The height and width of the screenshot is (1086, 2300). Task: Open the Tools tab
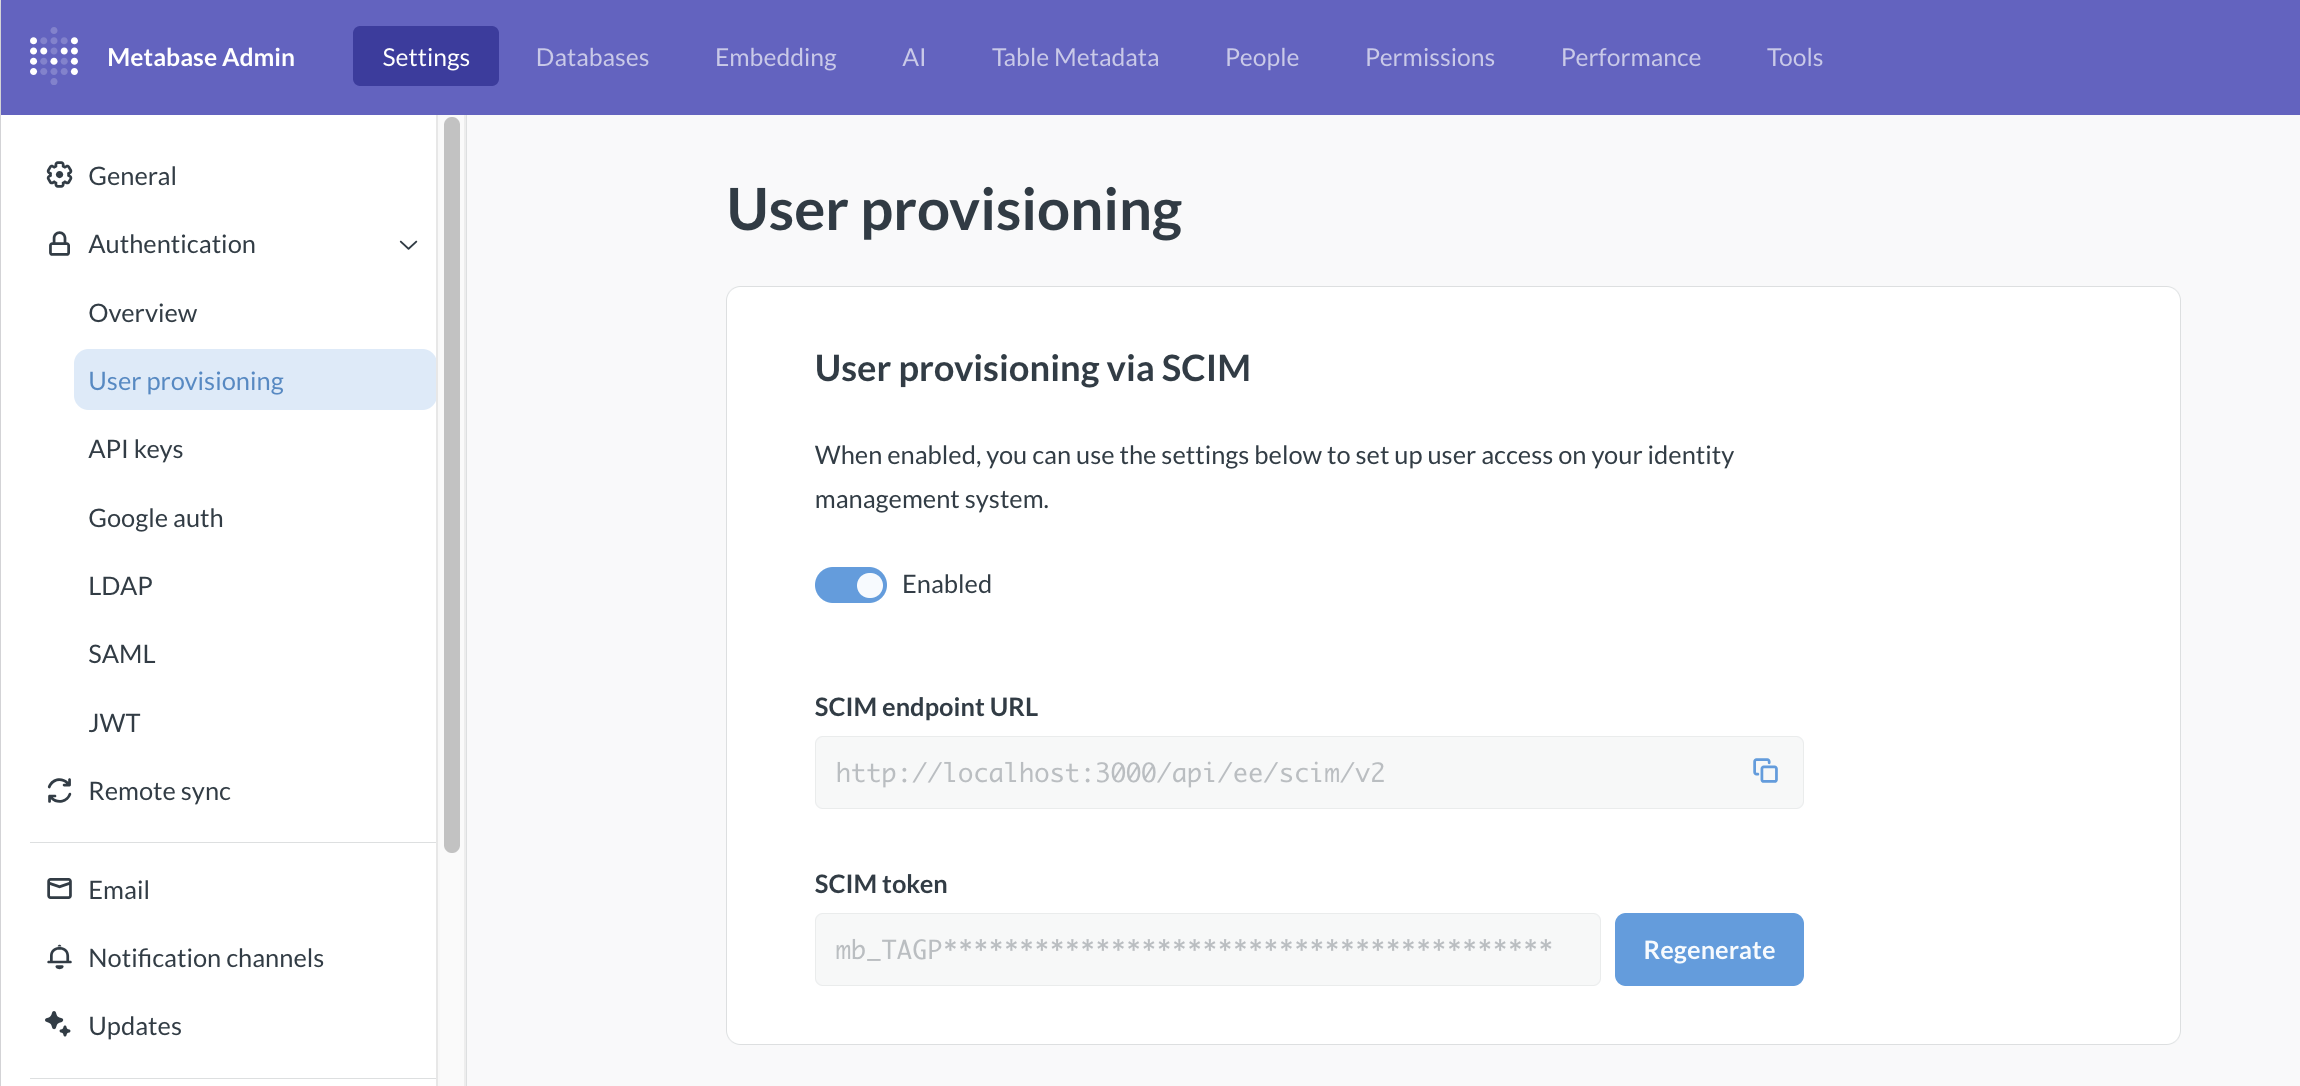click(x=1794, y=57)
